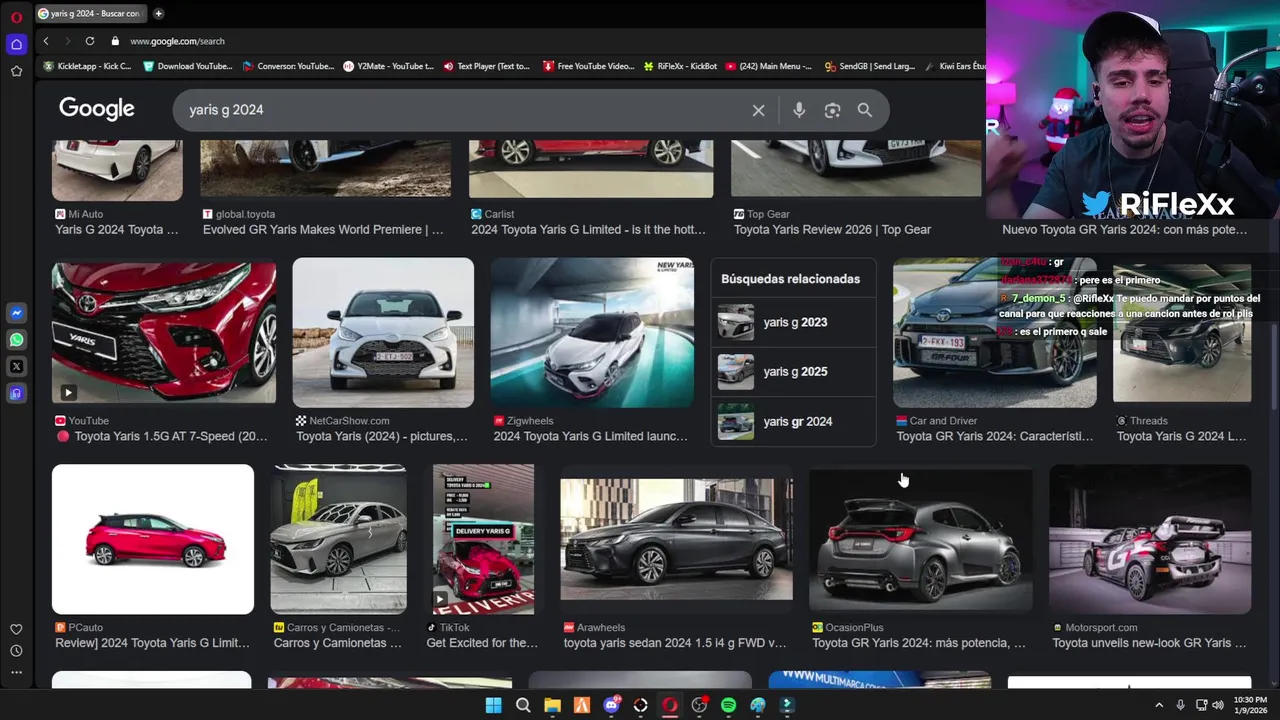
Task: Select related search 'yaris gr 2024'
Action: [794, 421]
